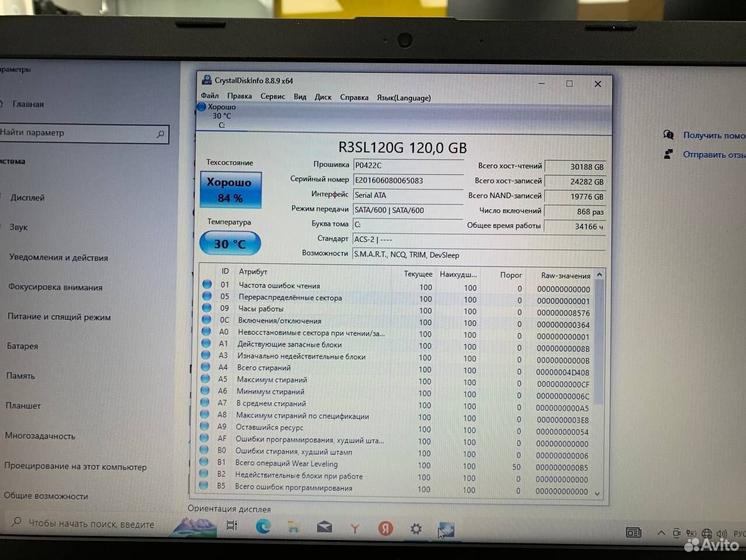The width and height of the screenshot is (746, 560).
Task: Click status icon of attribute AF row
Action: tap(204, 438)
